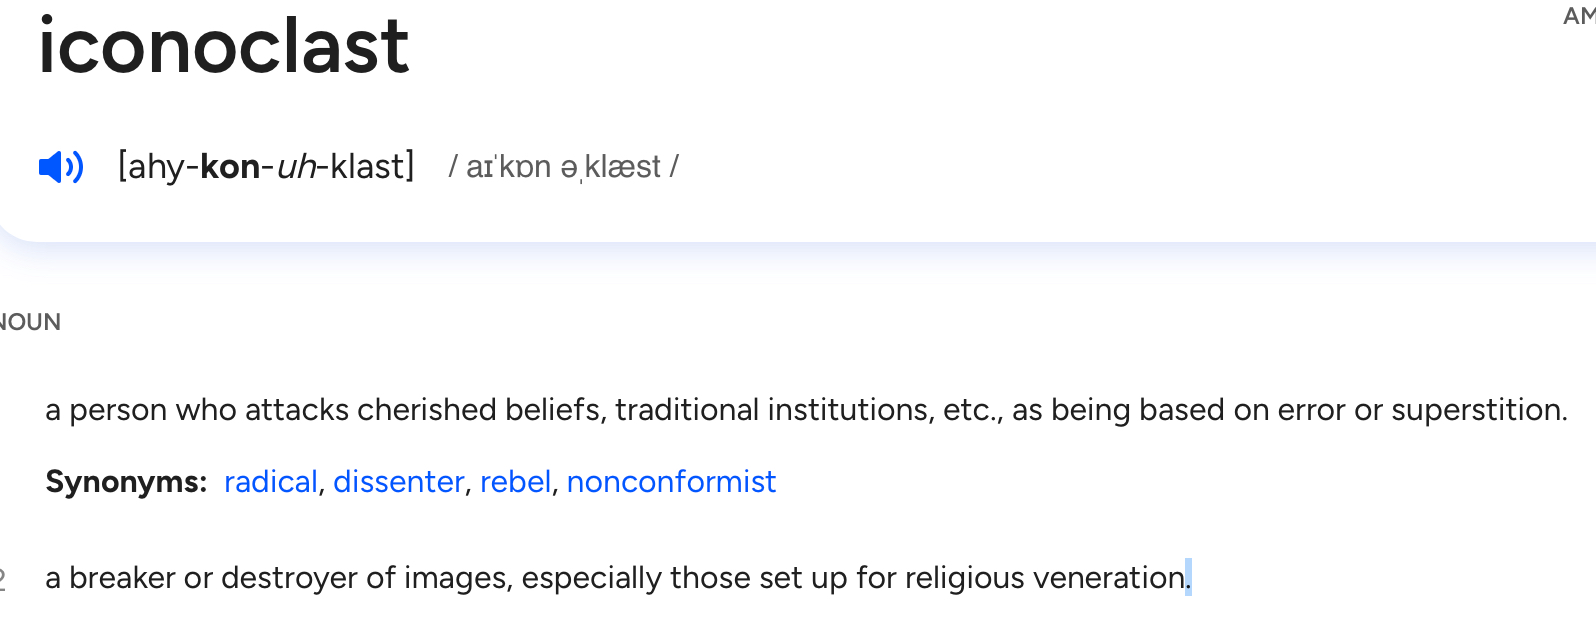This screenshot has width=1596, height=632.
Task: Click the number marker beside second definition
Action: coord(3,578)
